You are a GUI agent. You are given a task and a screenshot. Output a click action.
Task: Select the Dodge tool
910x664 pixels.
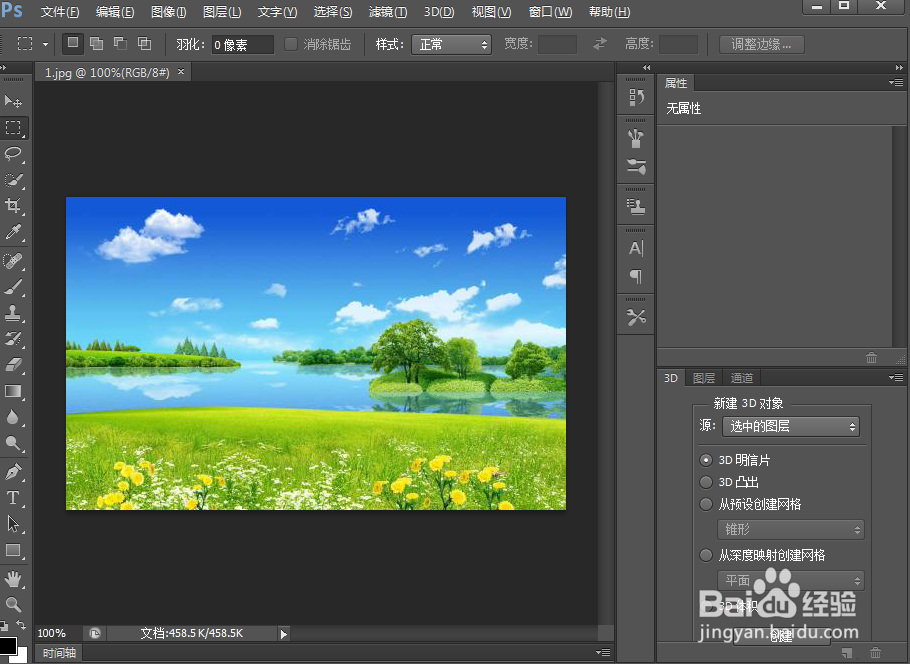pos(13,443)
